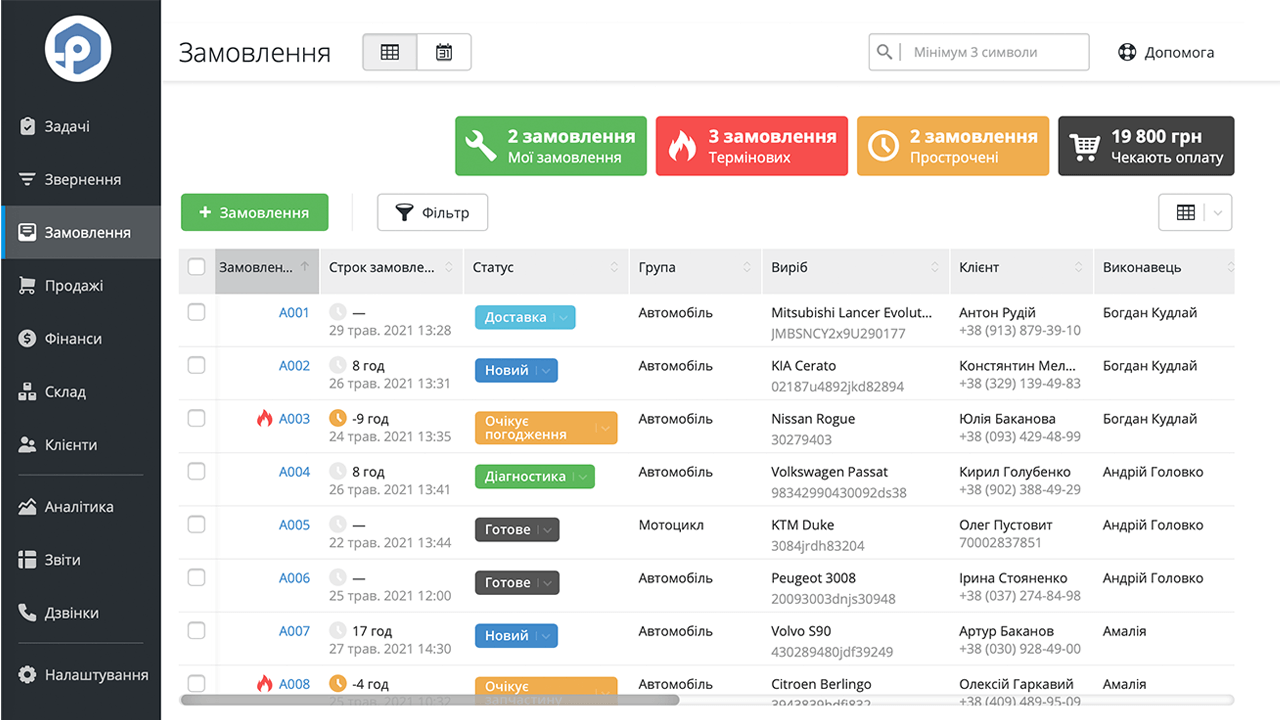This screenshot has width=1280, height=720.
Task: Open Фінанси section
Action: pos(80,339)
